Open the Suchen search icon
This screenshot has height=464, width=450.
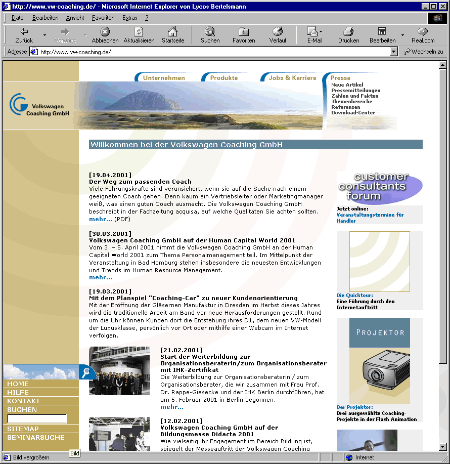210,32
